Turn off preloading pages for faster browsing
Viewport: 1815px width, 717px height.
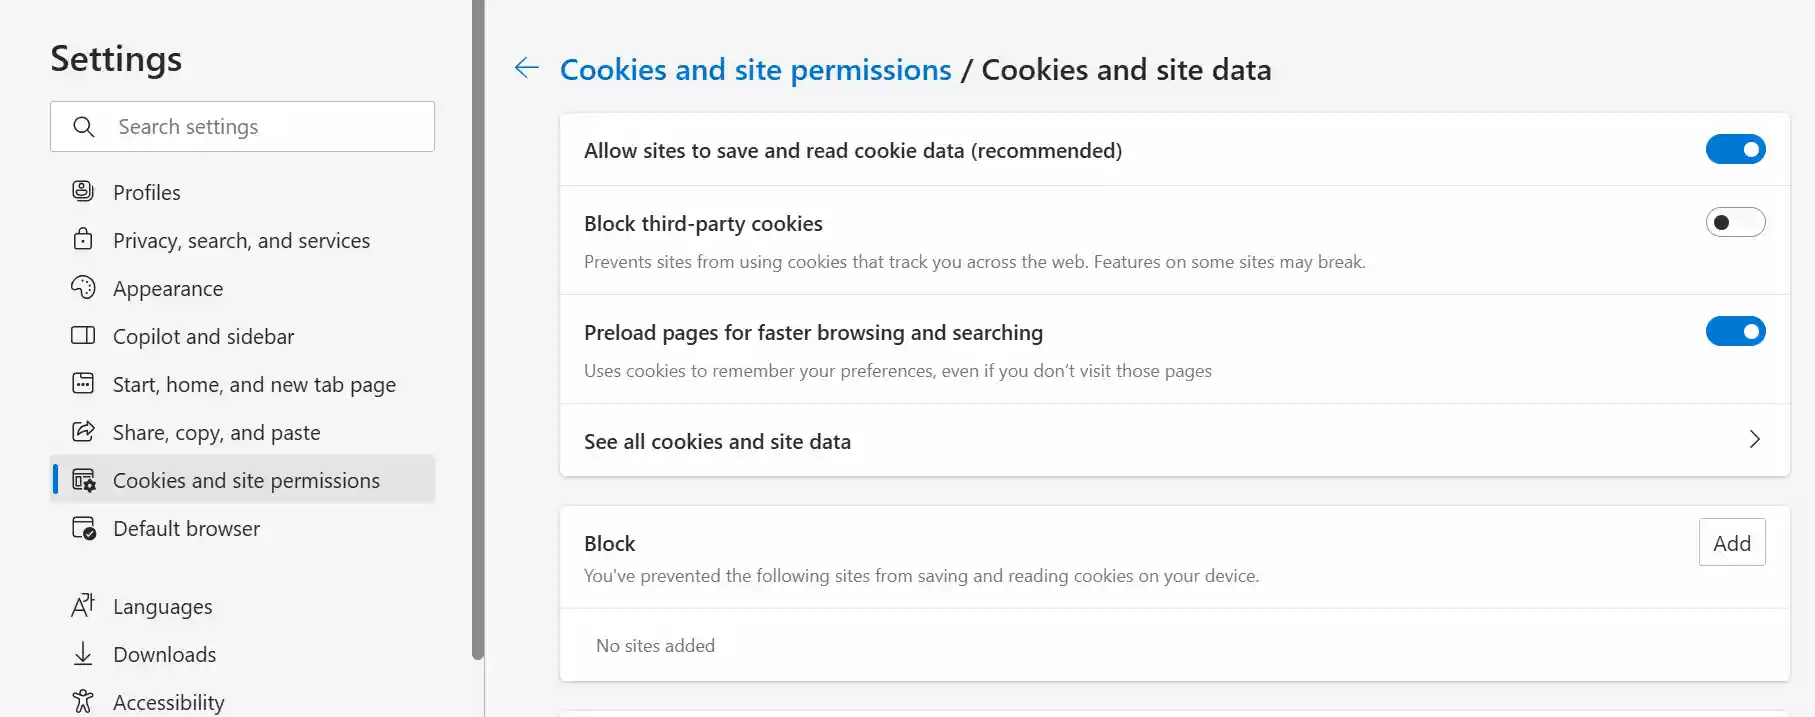pyautogui.click(x=1736, y=331)
